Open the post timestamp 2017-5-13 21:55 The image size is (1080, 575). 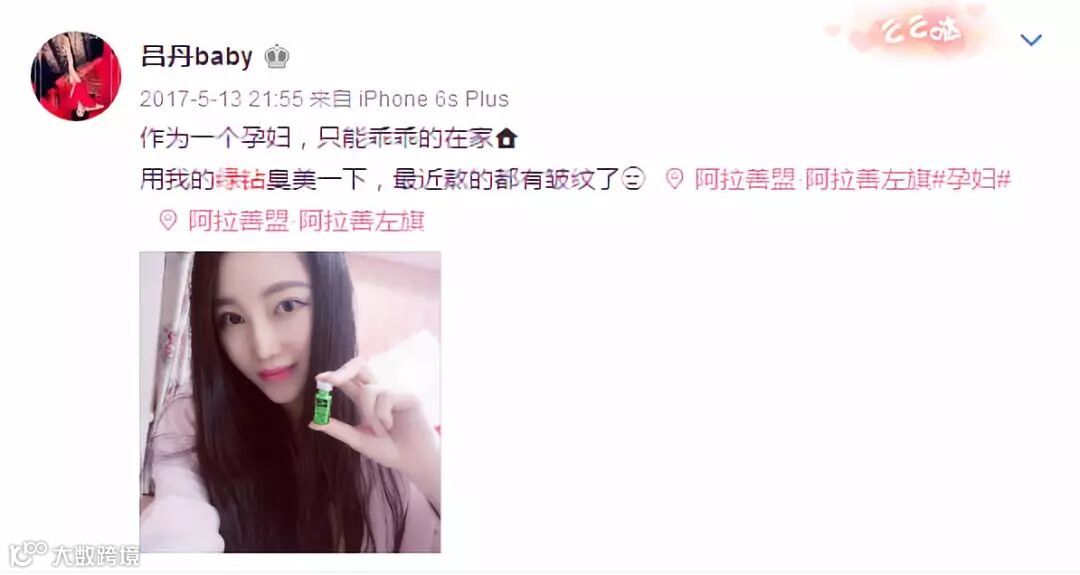pos(221,99)
